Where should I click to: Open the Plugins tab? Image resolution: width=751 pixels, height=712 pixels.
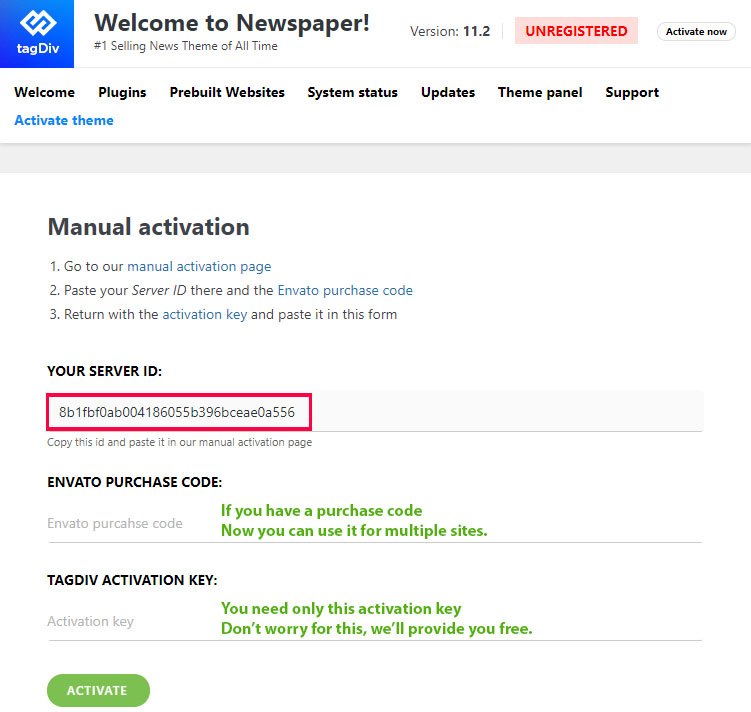[122, 92]
